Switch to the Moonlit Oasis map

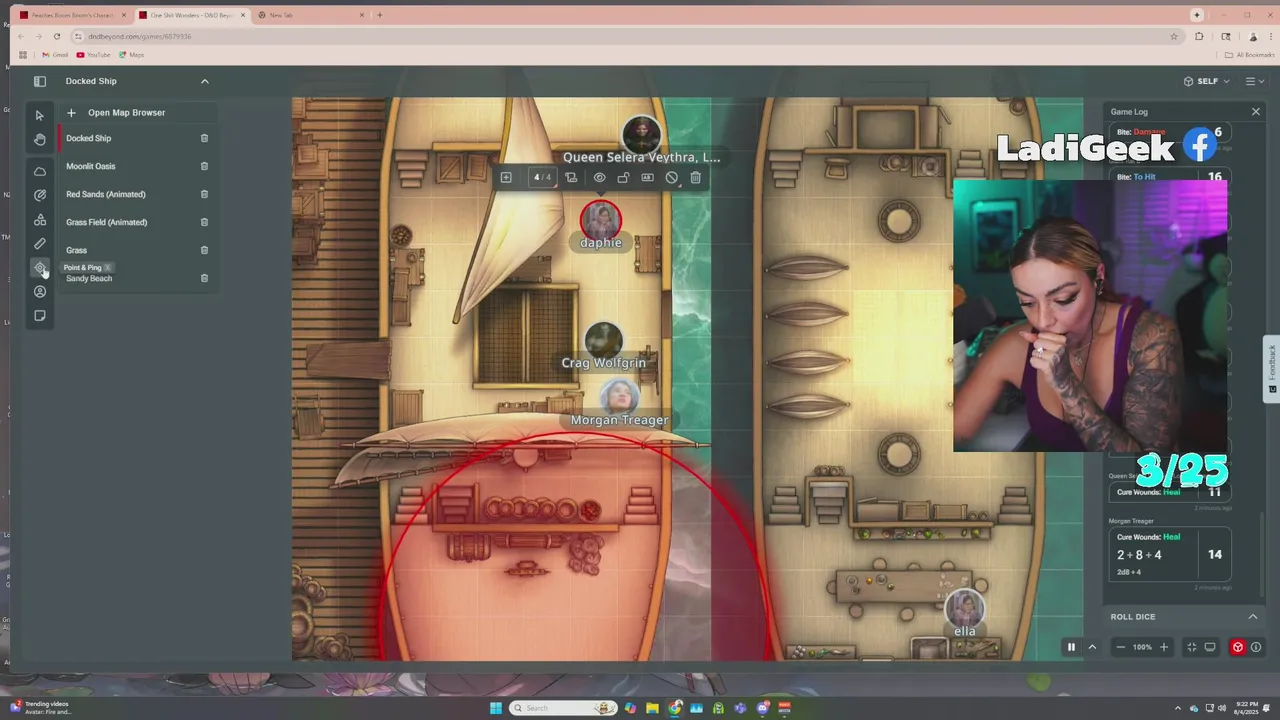(91, 166)
